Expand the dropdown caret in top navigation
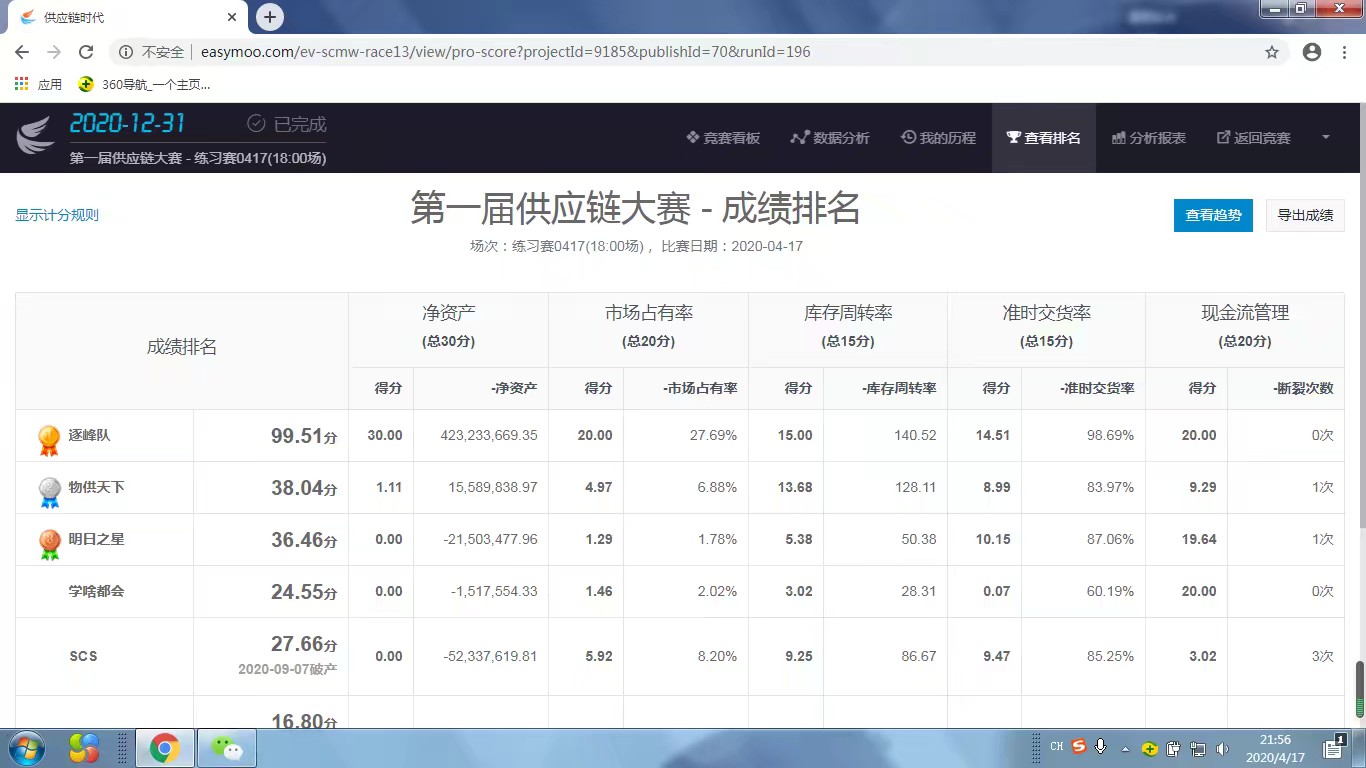 click(1326, 137)
